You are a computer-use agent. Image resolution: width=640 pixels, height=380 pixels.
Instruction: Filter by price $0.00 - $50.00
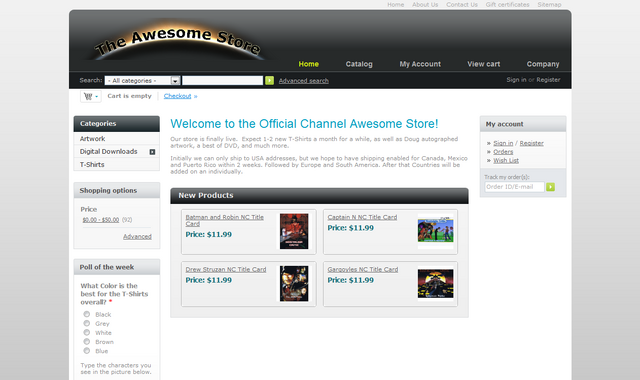coord(101,220)
